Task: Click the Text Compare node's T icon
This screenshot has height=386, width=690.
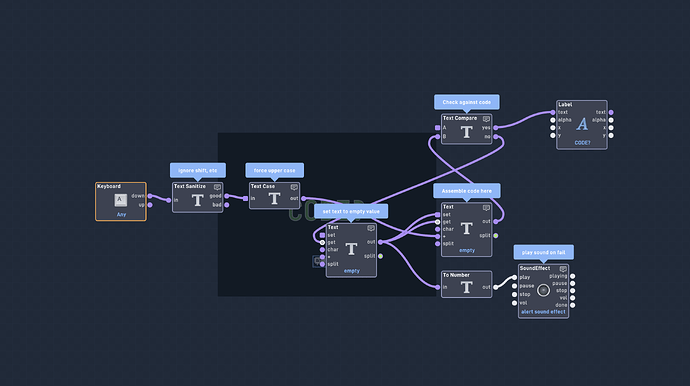Action: point(466,132)
